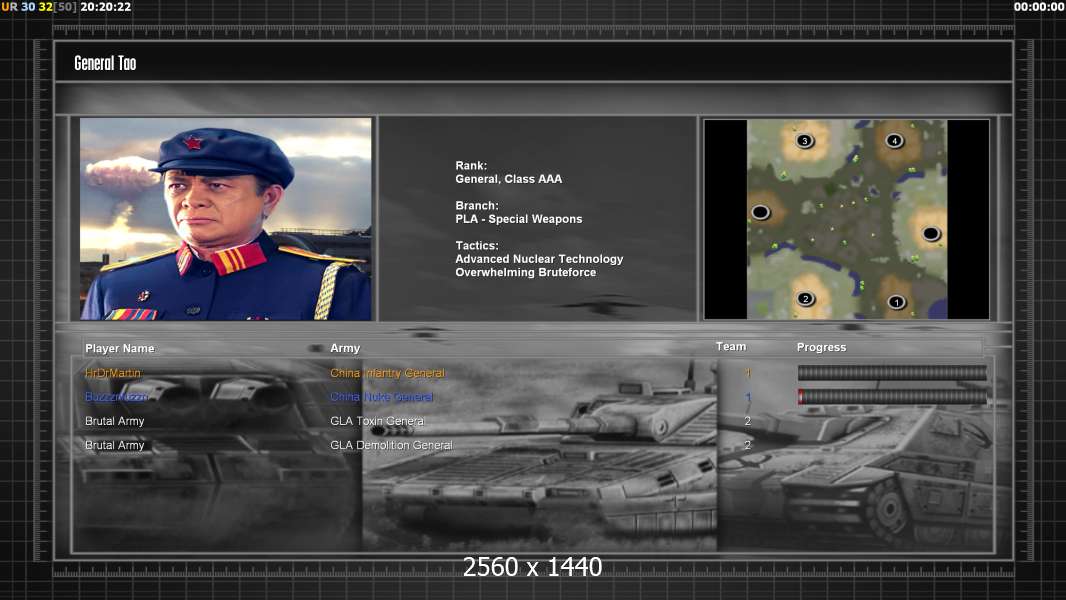Choose start position marker 3 on minimap
Image resolution: width=1066 pixels, height=600 pixels.
tap(805, 141)
